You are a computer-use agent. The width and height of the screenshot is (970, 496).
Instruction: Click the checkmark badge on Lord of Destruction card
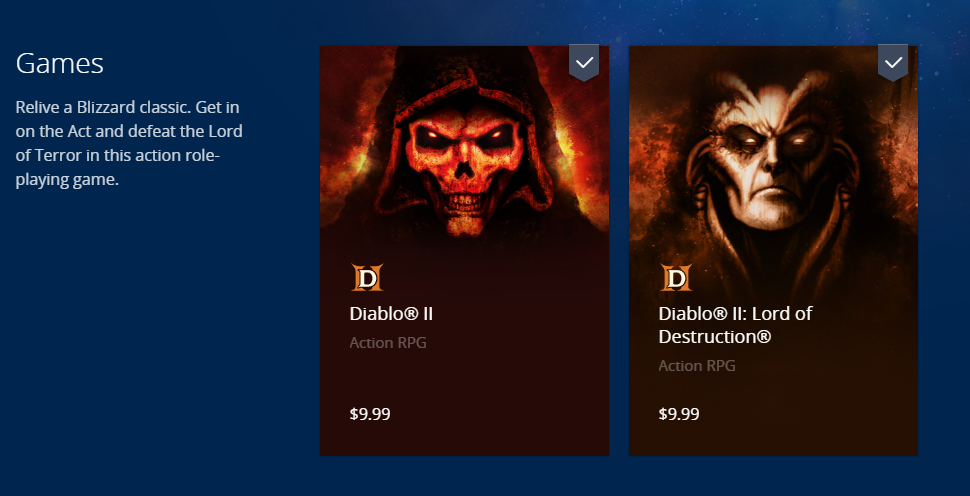(x=893, y=62)
